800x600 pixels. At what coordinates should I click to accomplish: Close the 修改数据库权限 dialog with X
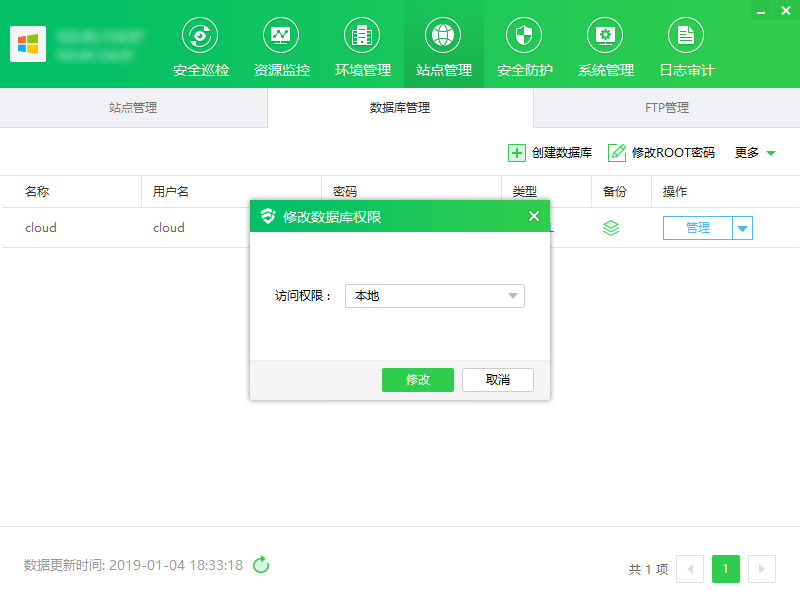534,216
